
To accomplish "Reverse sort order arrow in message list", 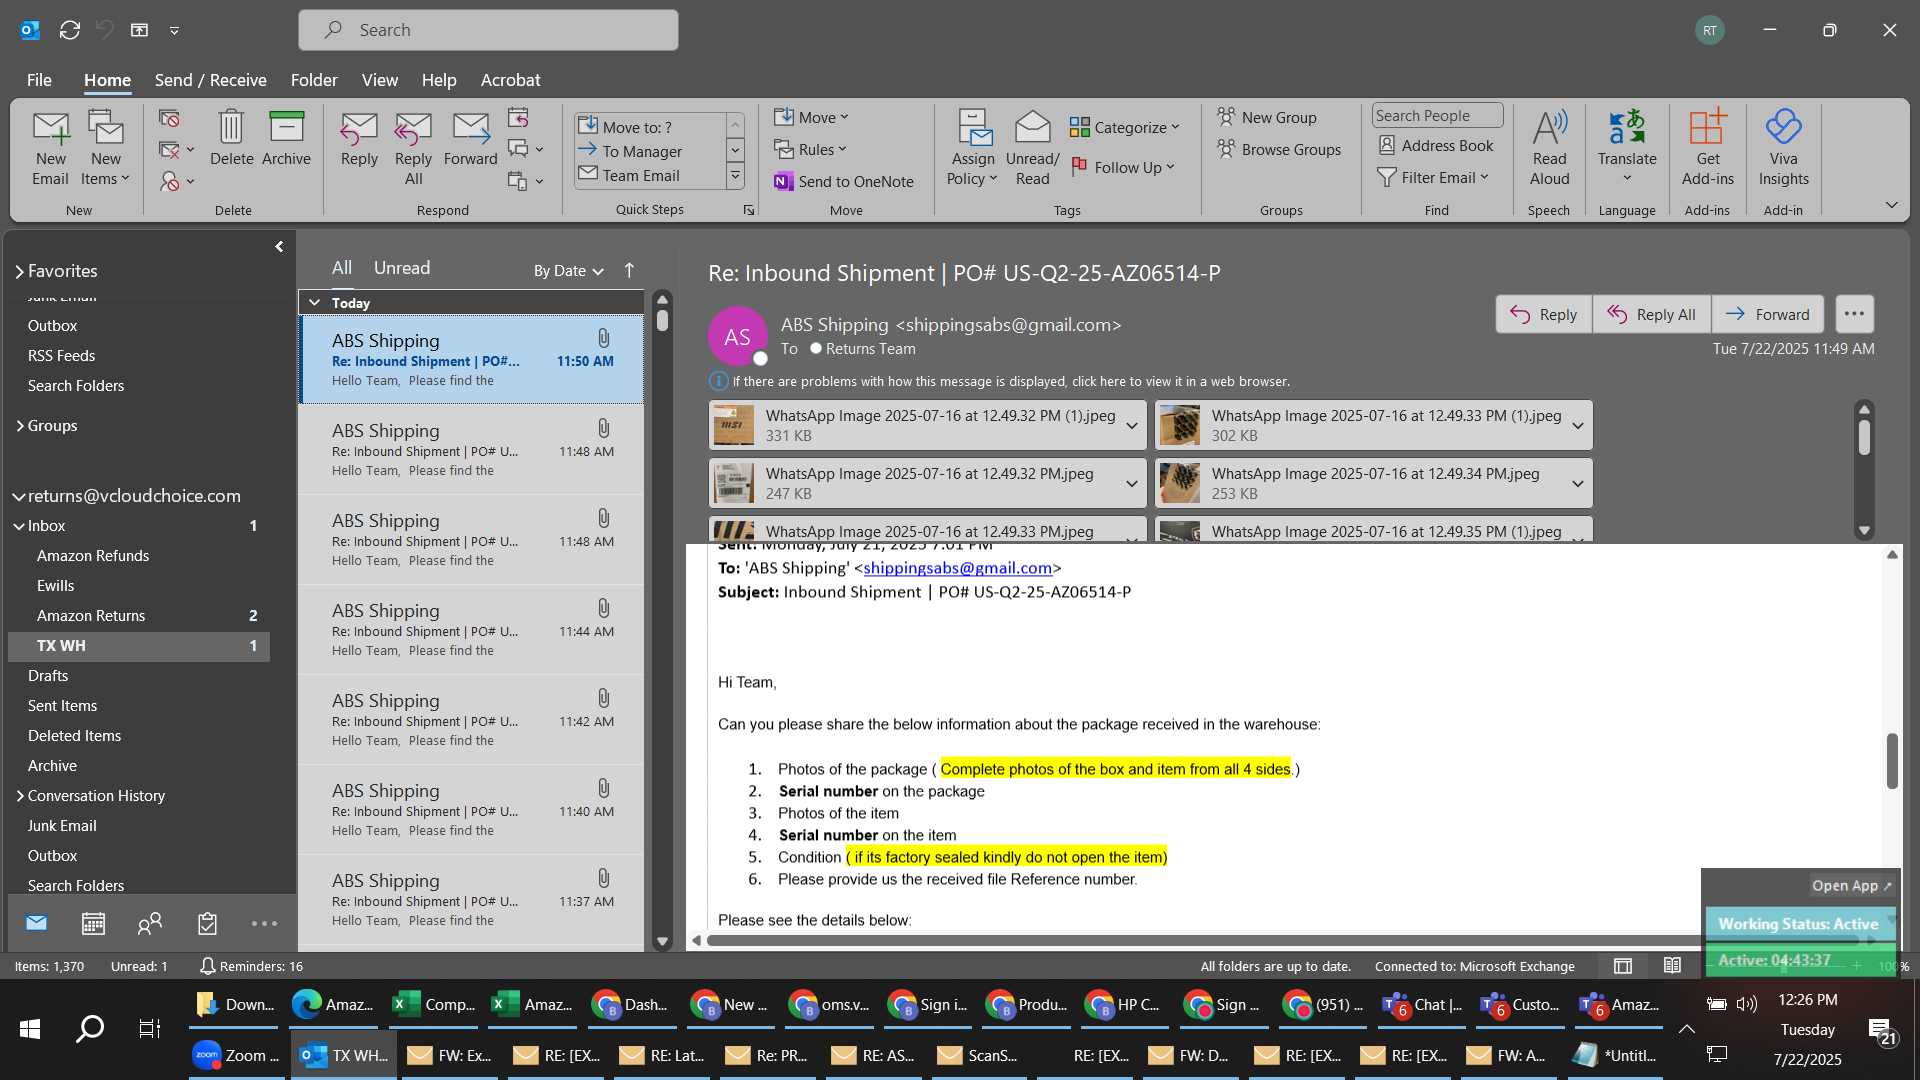I will (629, 270).
